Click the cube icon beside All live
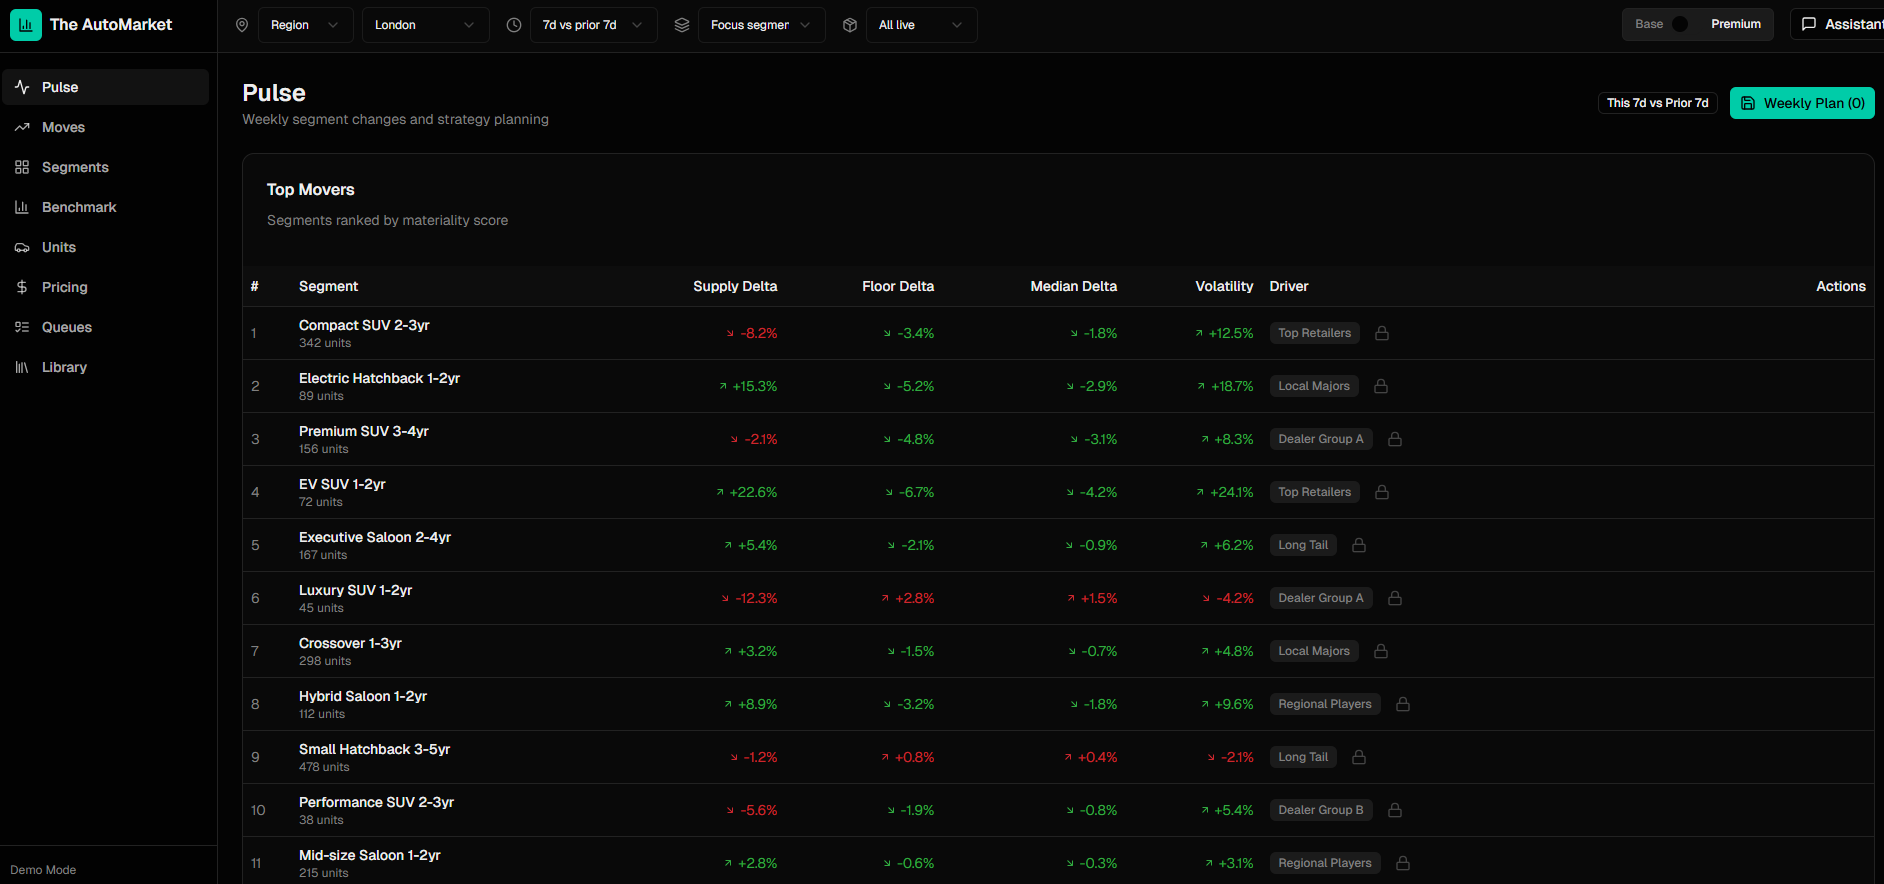 [850, 25]
